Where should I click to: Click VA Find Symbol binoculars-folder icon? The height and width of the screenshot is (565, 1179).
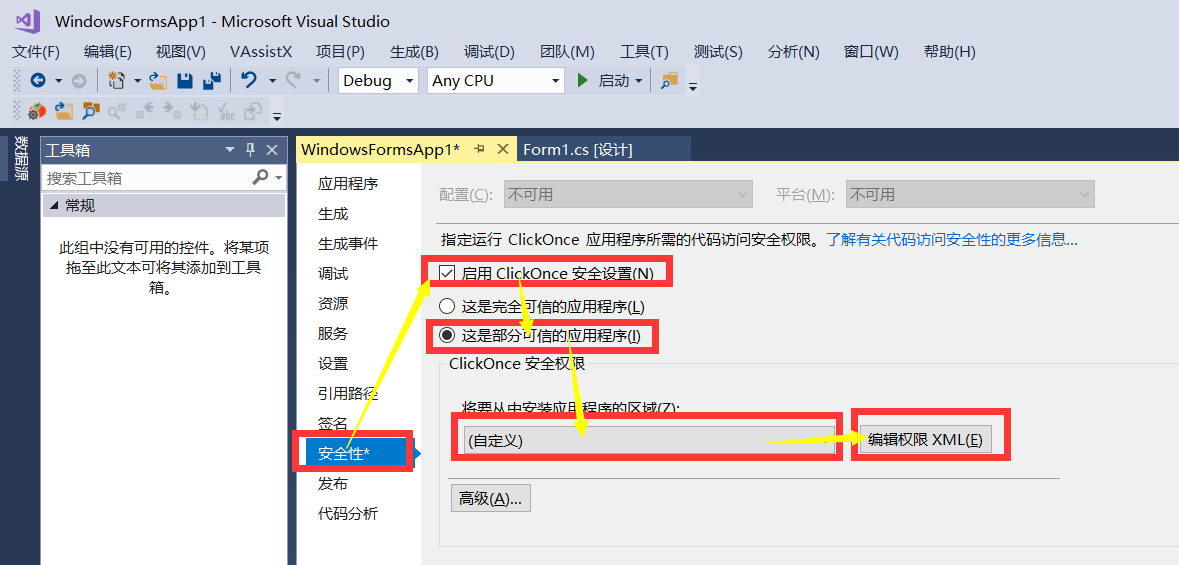pyautogui.click(x=91, y=112)
